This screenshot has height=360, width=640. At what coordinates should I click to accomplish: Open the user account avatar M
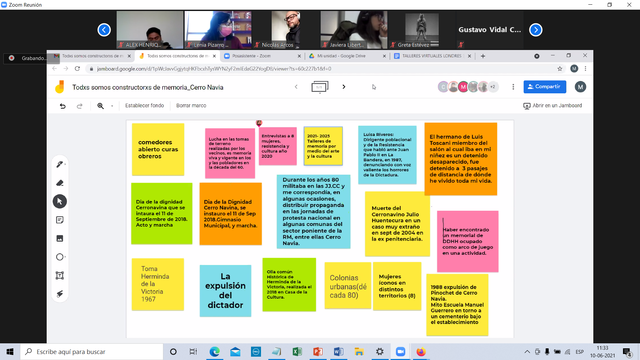pos(580,87)
